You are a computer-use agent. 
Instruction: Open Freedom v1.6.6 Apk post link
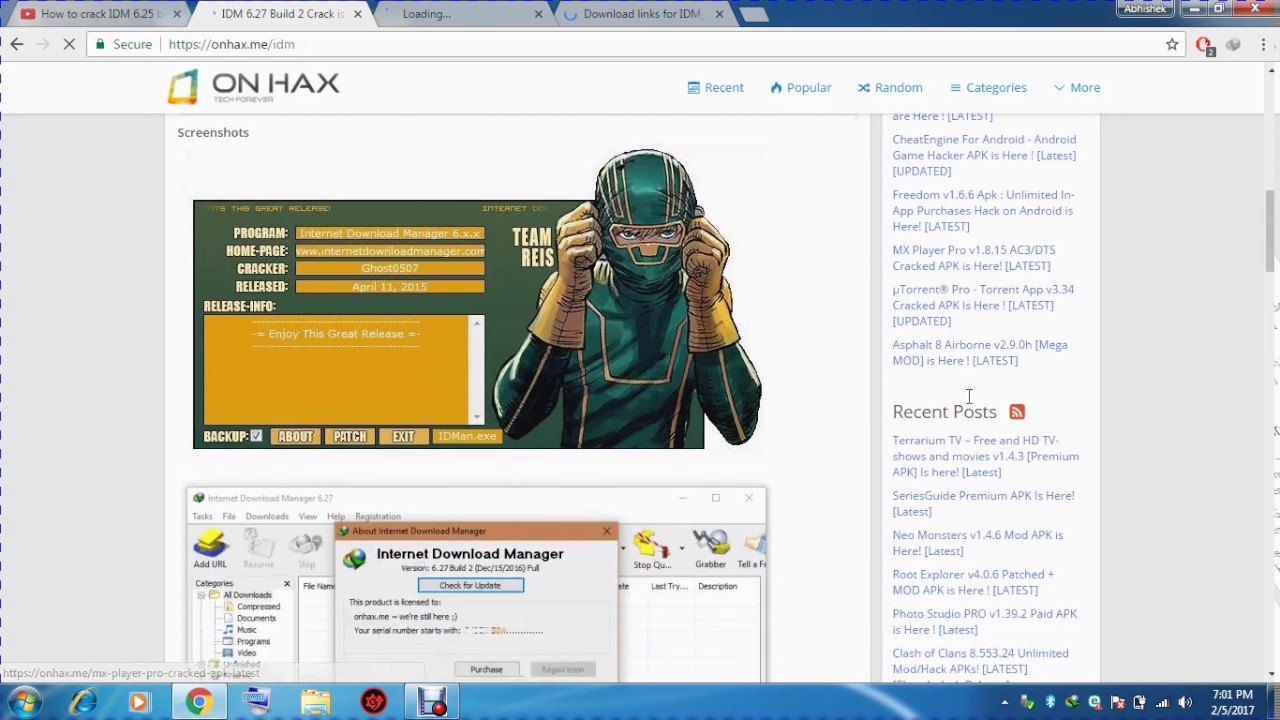(x=983, y=210)
